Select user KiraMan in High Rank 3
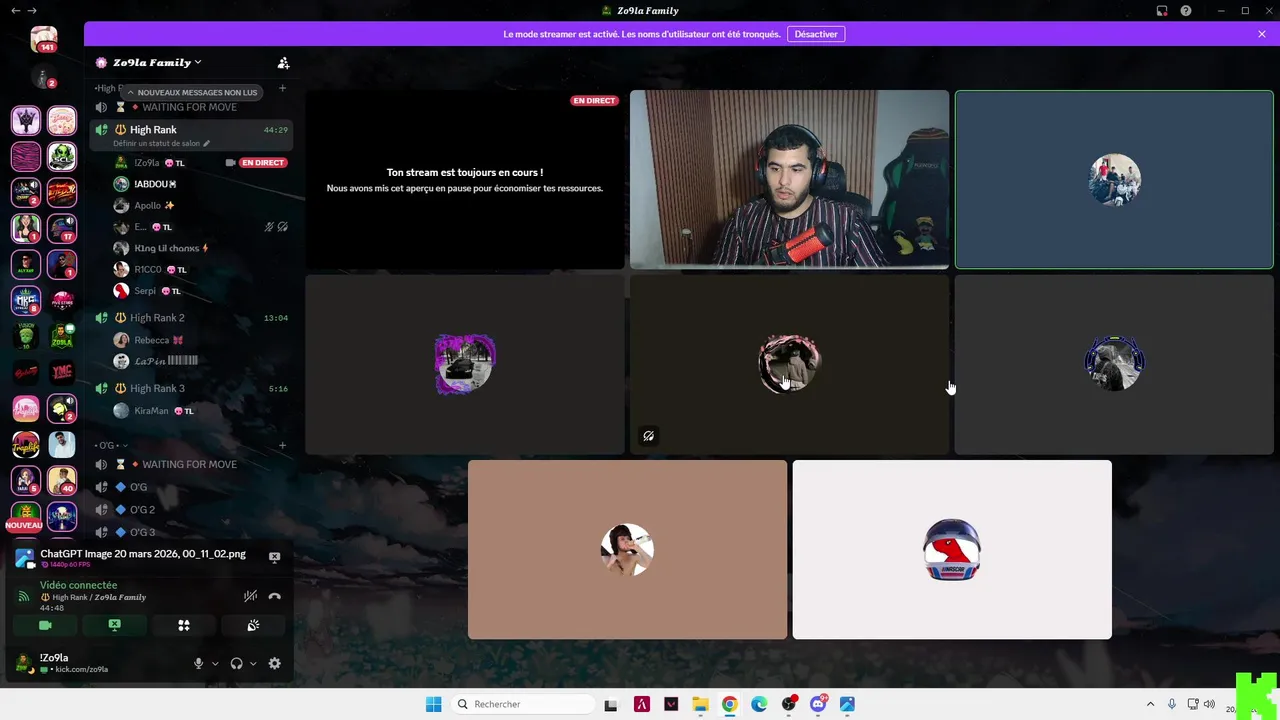The image size is (1280, 720). [x=200, y=411]
